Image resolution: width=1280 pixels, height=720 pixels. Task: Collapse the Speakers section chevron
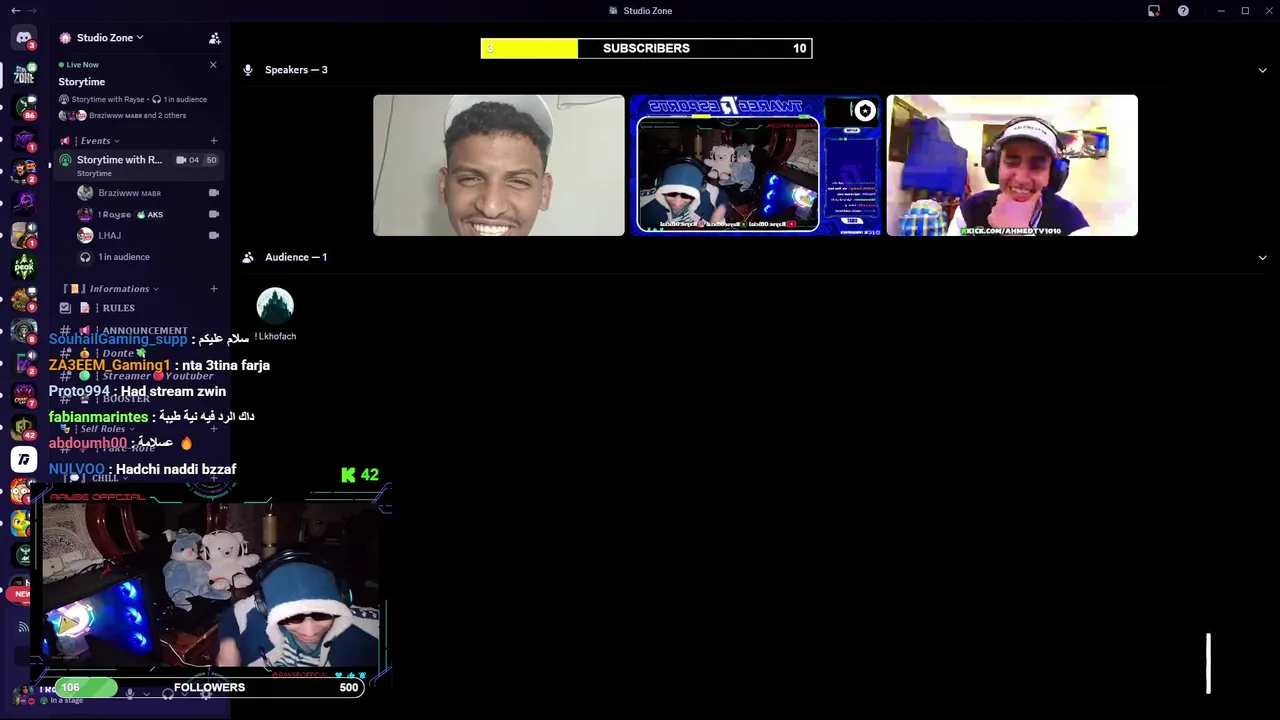(1262, 70)
